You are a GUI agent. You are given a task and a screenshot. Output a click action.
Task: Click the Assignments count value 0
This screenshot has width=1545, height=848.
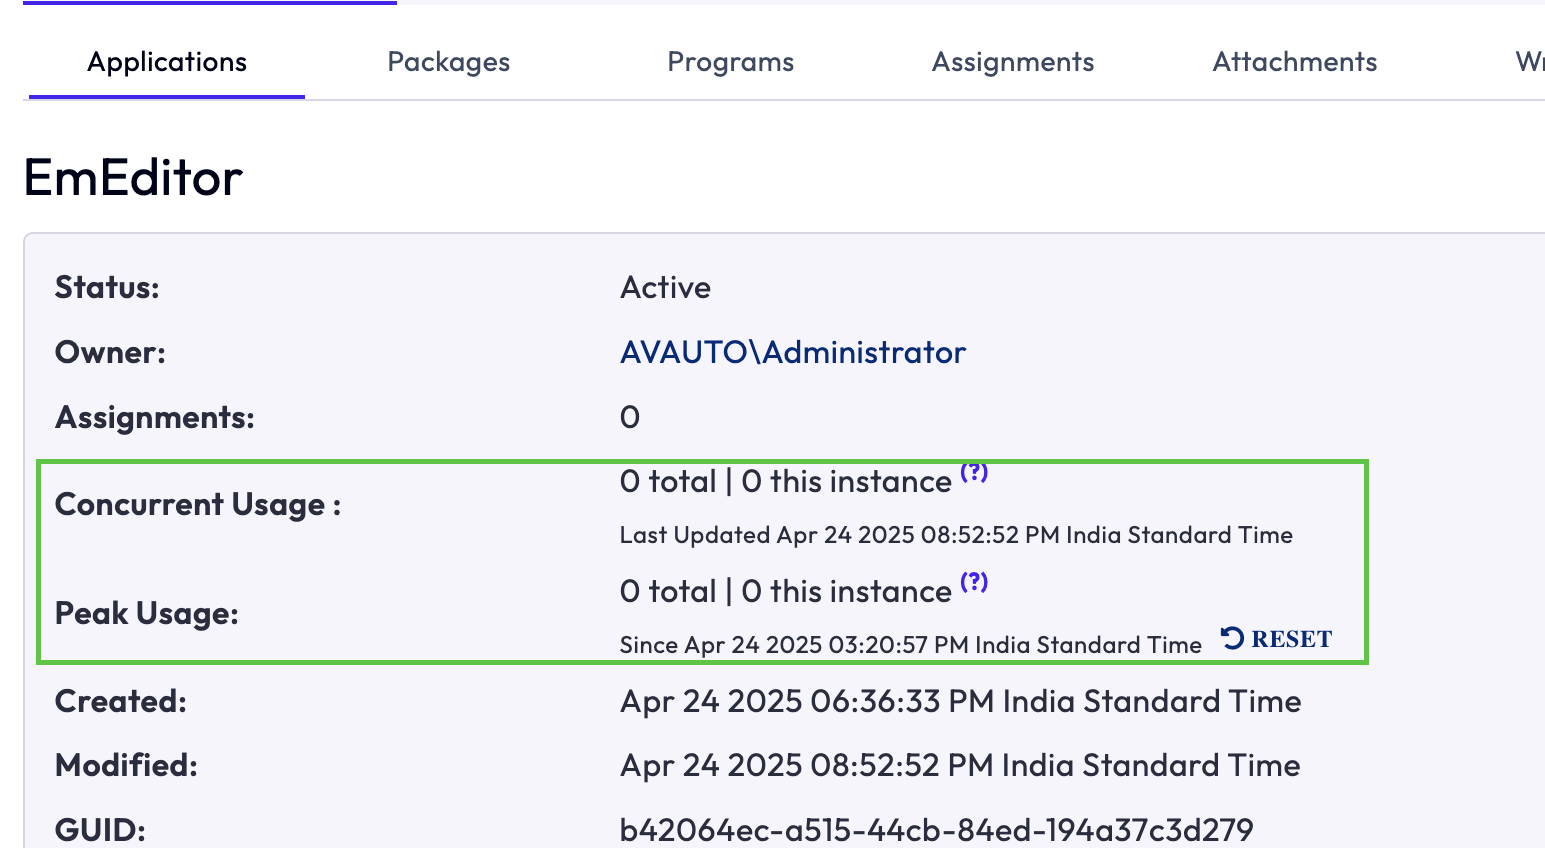coord(630,417)
